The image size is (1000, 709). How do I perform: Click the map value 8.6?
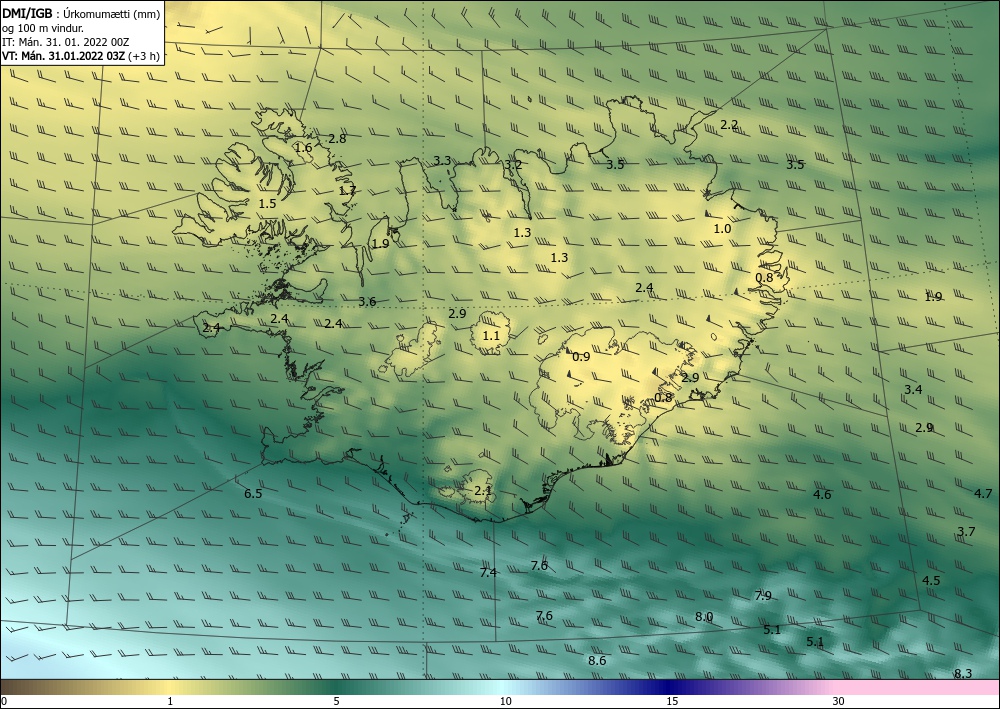(x=597, y=661)
